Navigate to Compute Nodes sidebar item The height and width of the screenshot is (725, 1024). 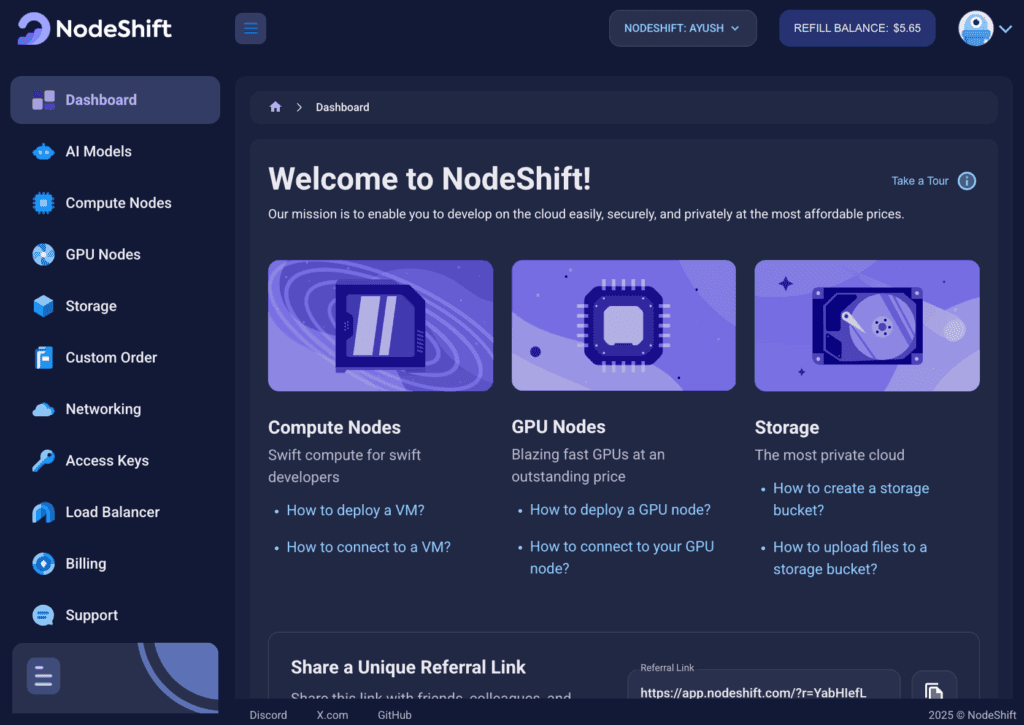(x=115, y=203)
